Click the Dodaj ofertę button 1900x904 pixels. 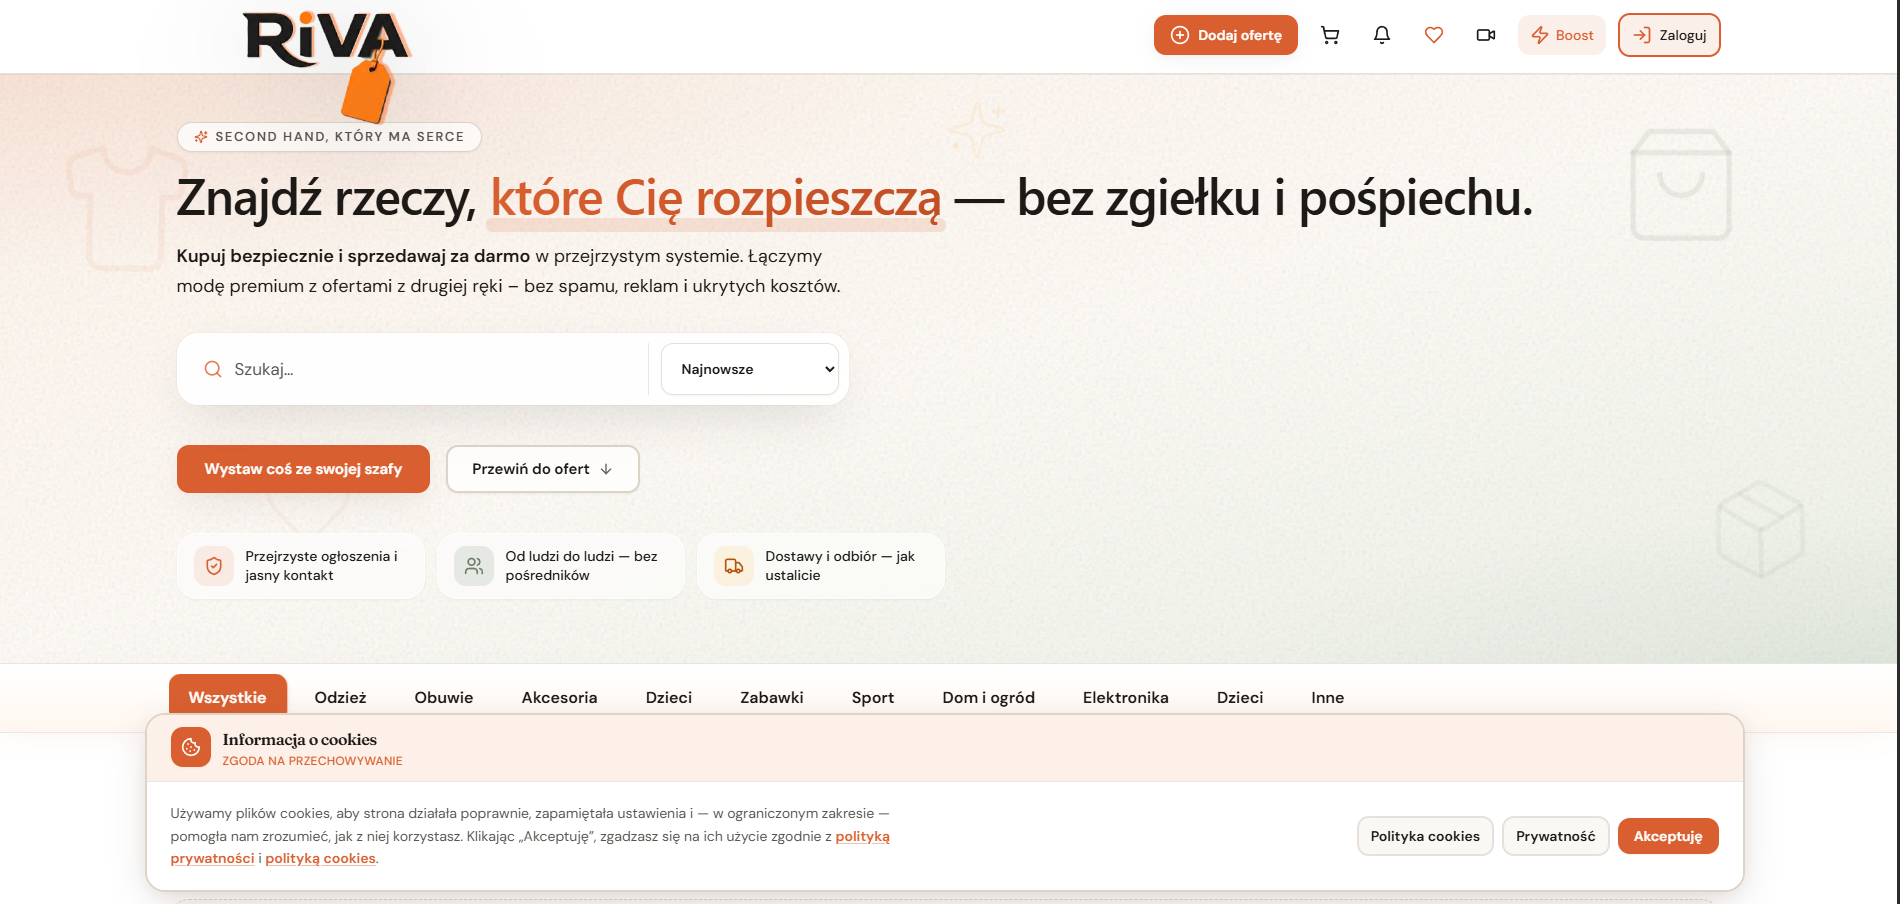(x=1226, y=35)
